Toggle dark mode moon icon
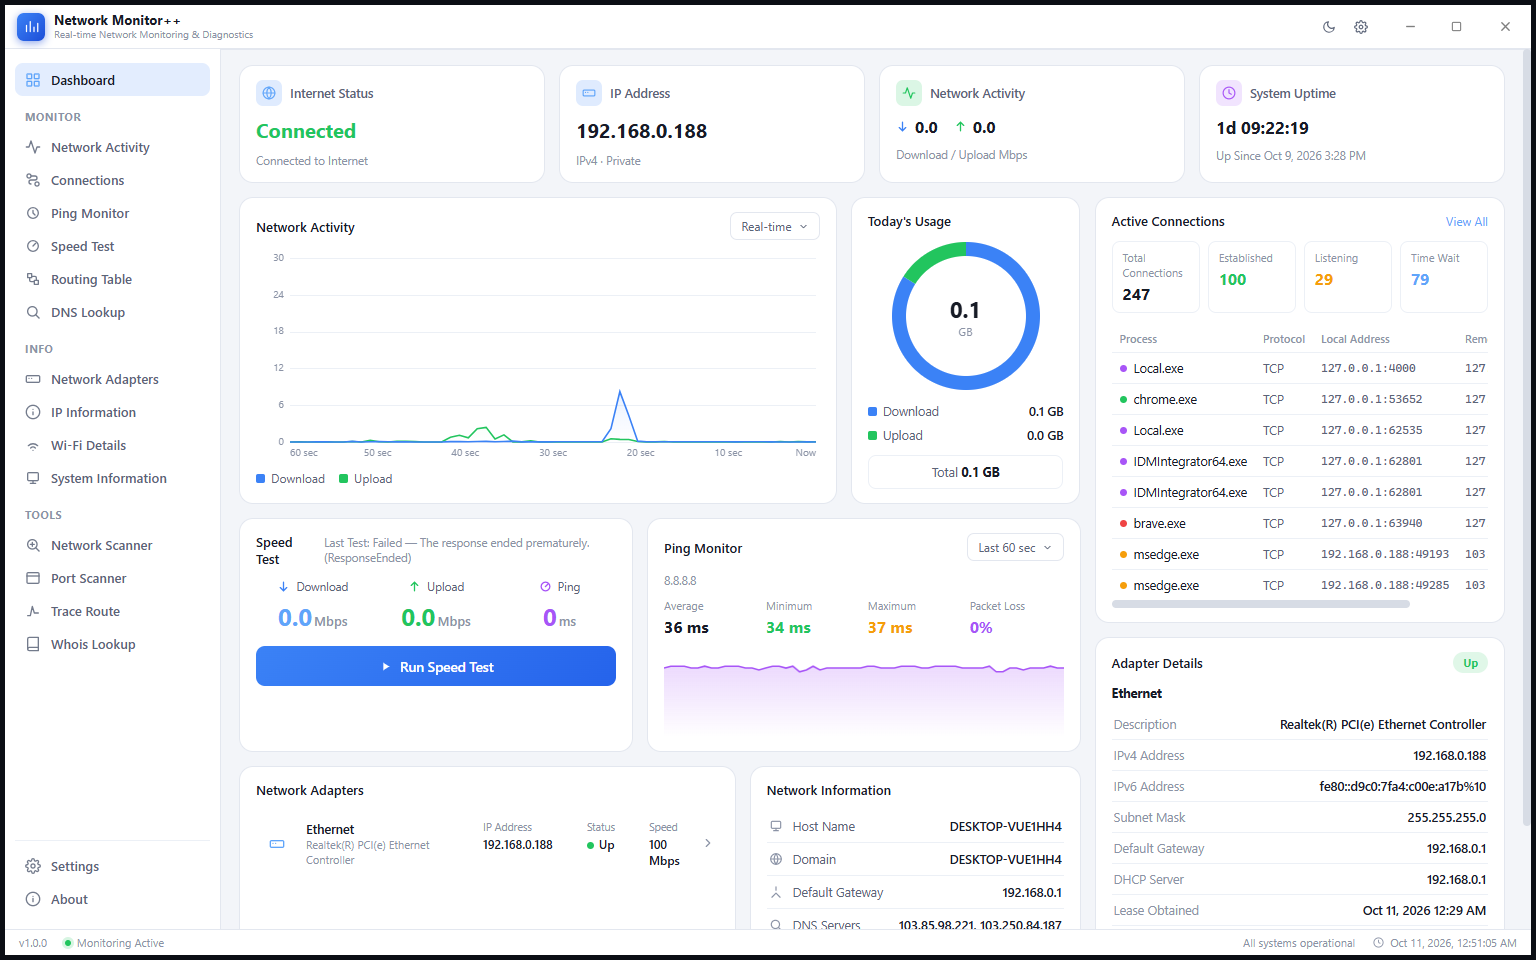The image size is (1536, 960). pos(1329,27)
